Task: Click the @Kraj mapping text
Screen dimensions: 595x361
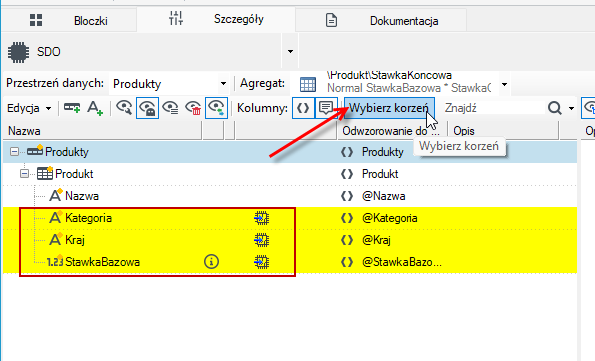Action: 376,240
